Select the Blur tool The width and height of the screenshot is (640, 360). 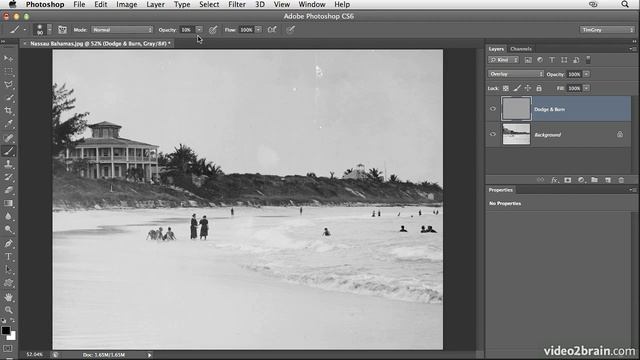coord(8,217)
